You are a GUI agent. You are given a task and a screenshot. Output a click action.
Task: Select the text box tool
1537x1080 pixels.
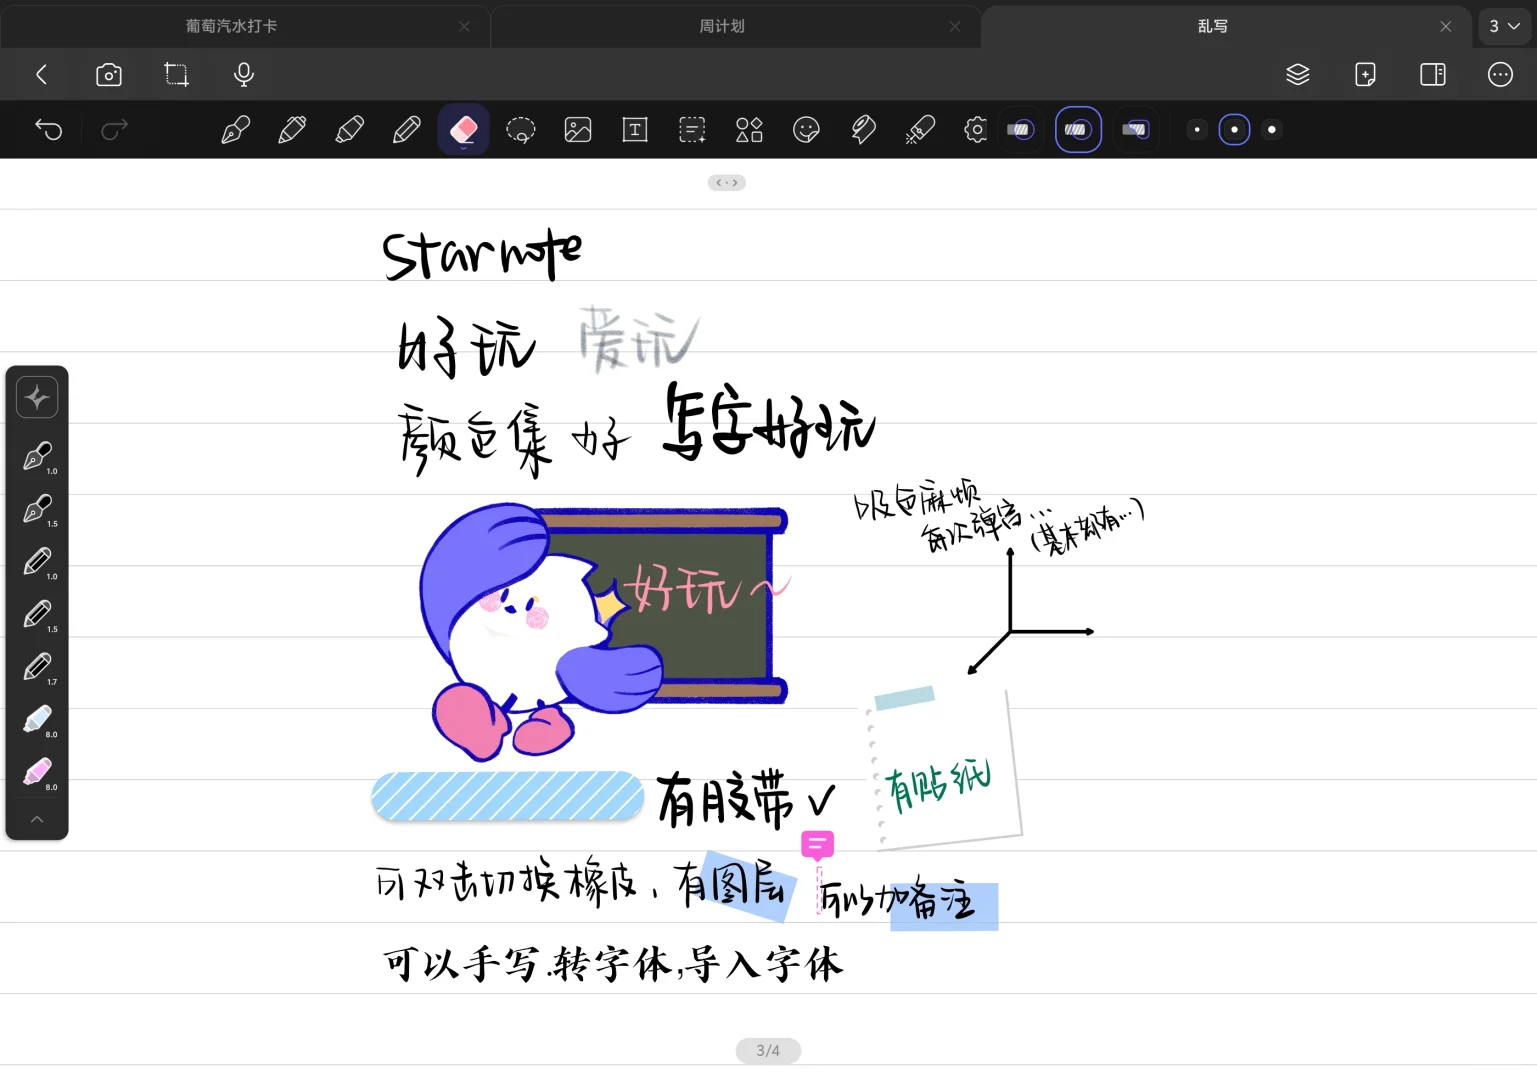pos(635,129)
